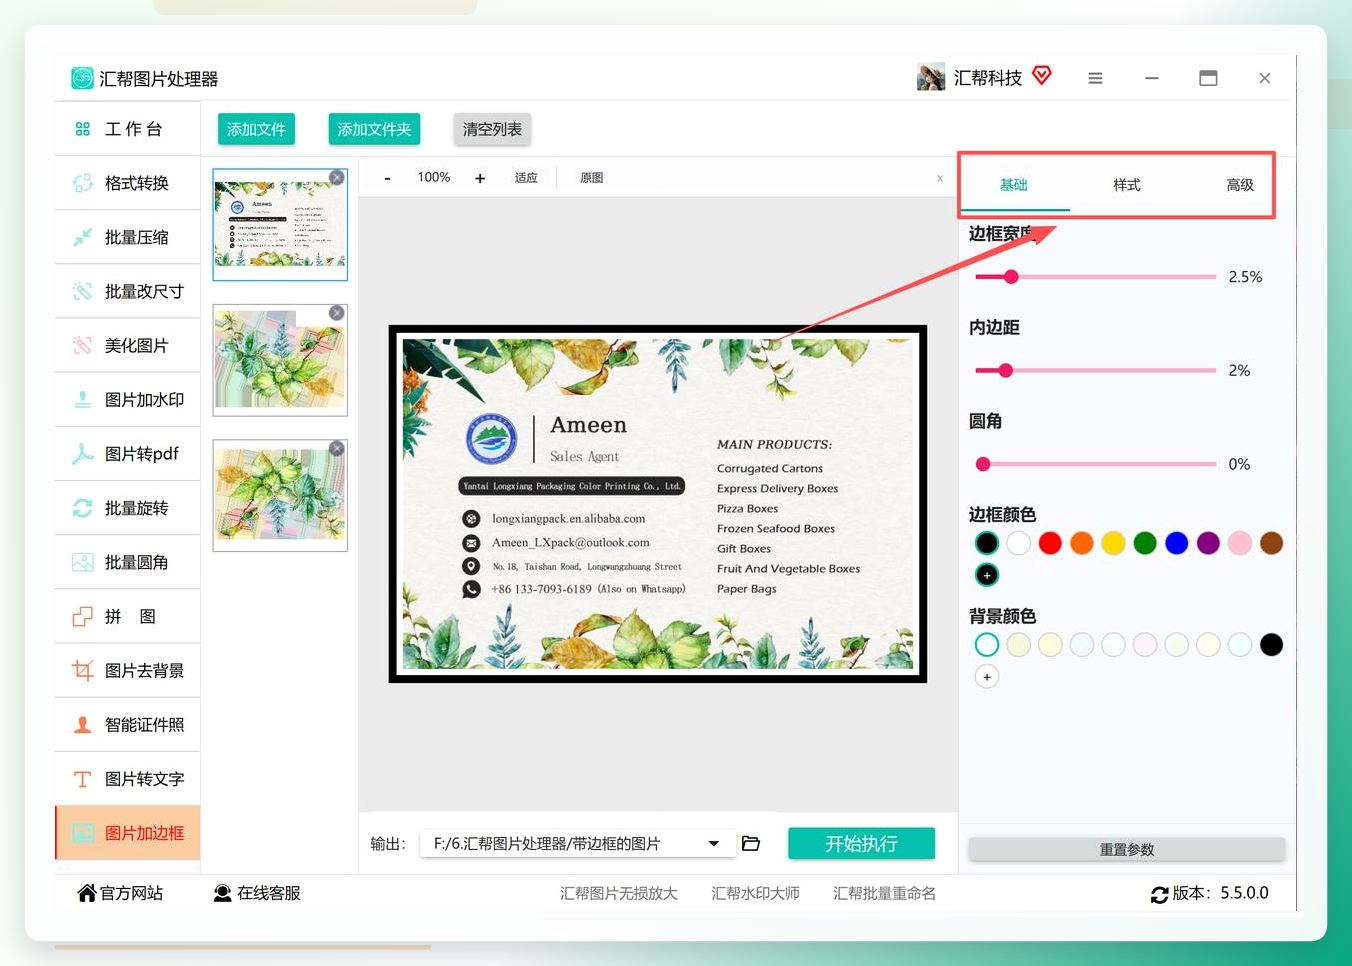Open the 图片转pdf icon

[82, 454]
